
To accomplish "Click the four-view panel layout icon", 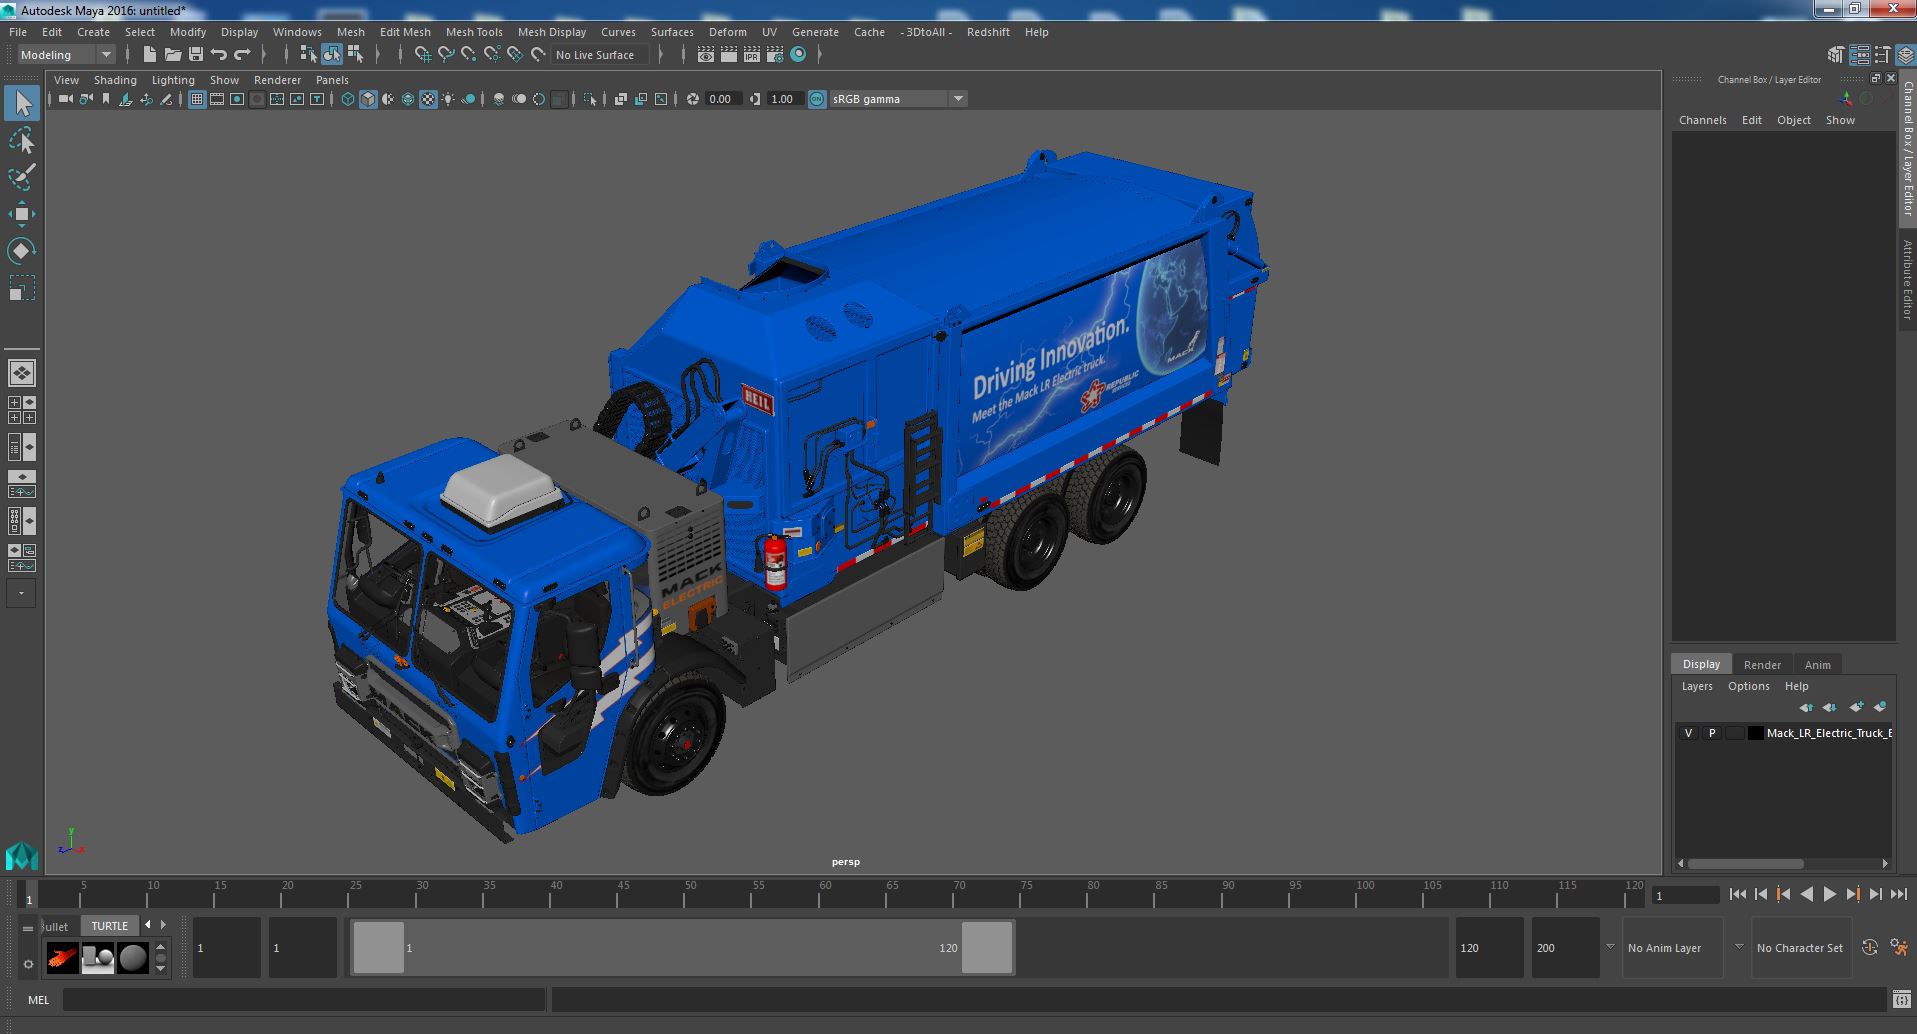I will click(x=22, y=410).
